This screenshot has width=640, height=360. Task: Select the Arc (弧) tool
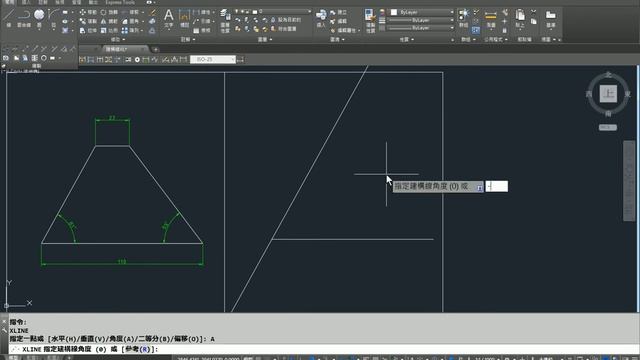coord(53,18)
